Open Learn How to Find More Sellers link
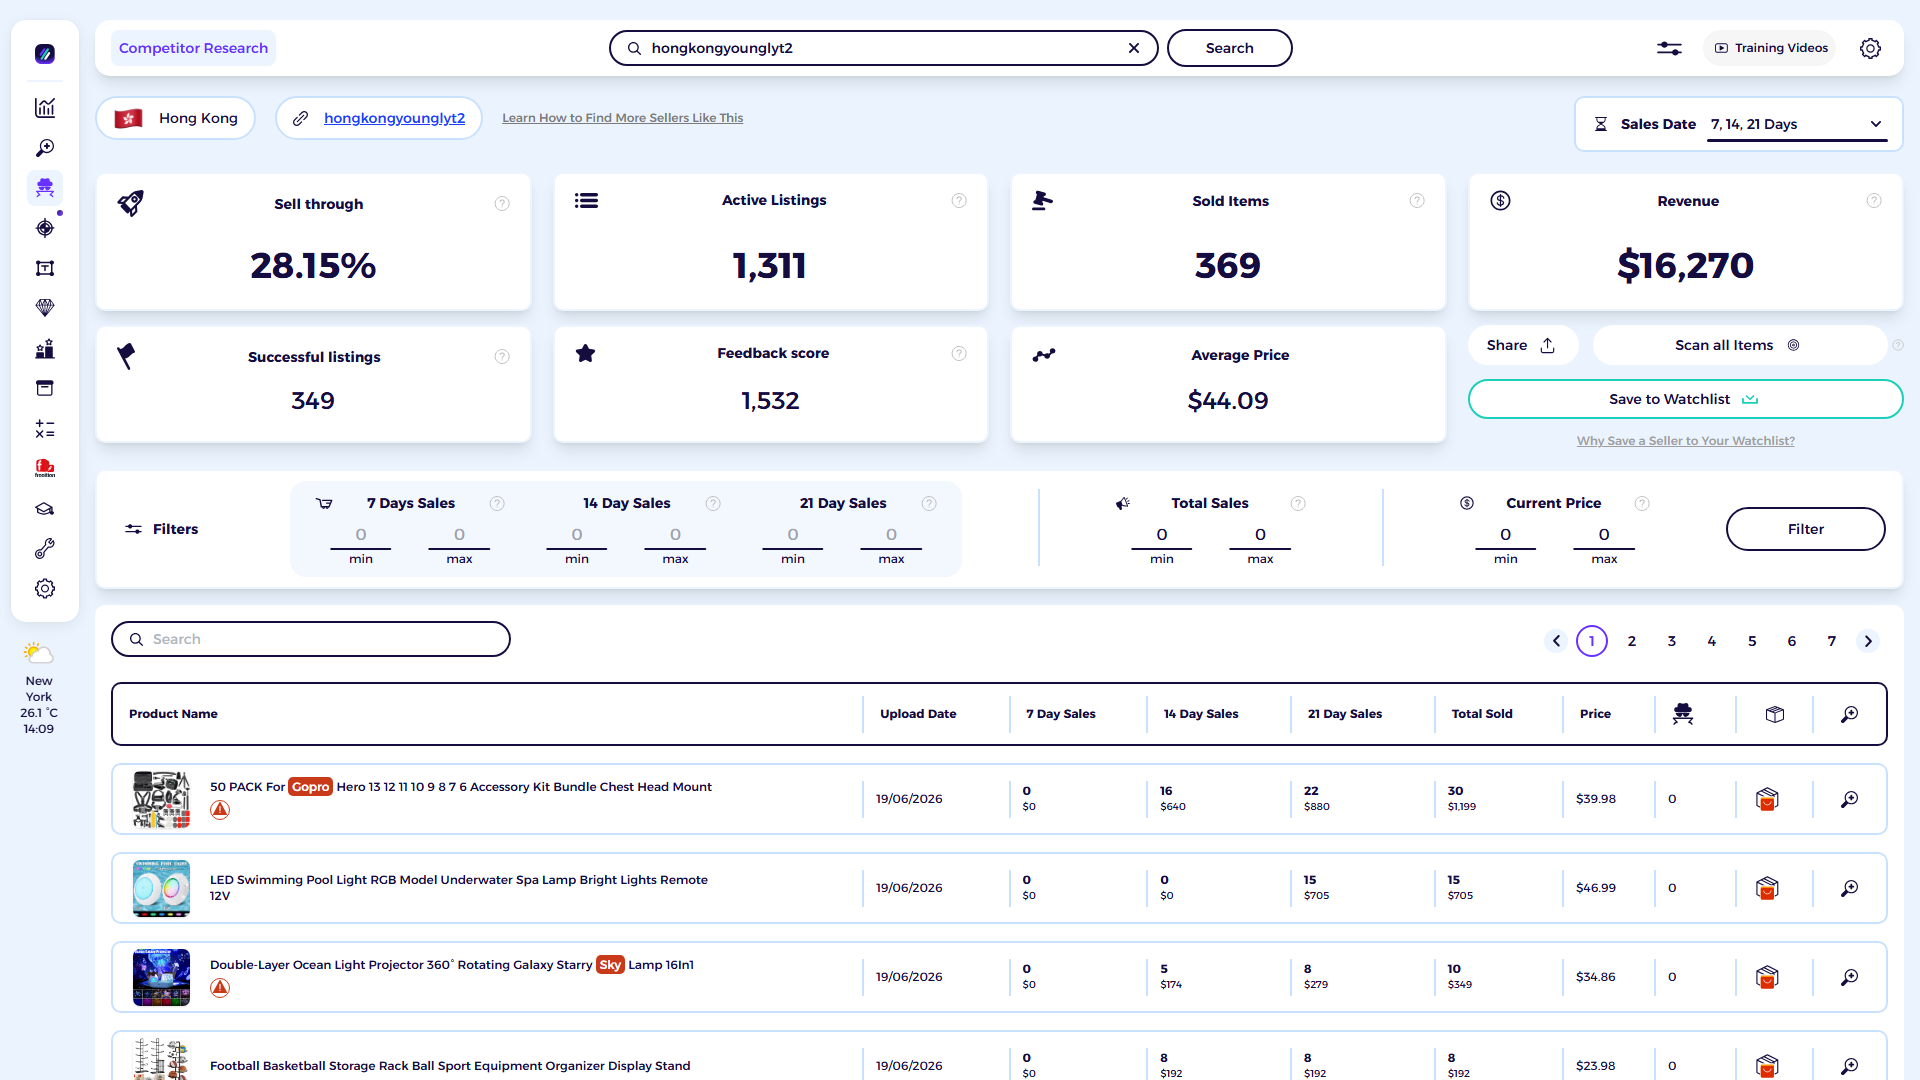Image resolution: width=1920 pixels, height=1080 pixels. [622, 118]
